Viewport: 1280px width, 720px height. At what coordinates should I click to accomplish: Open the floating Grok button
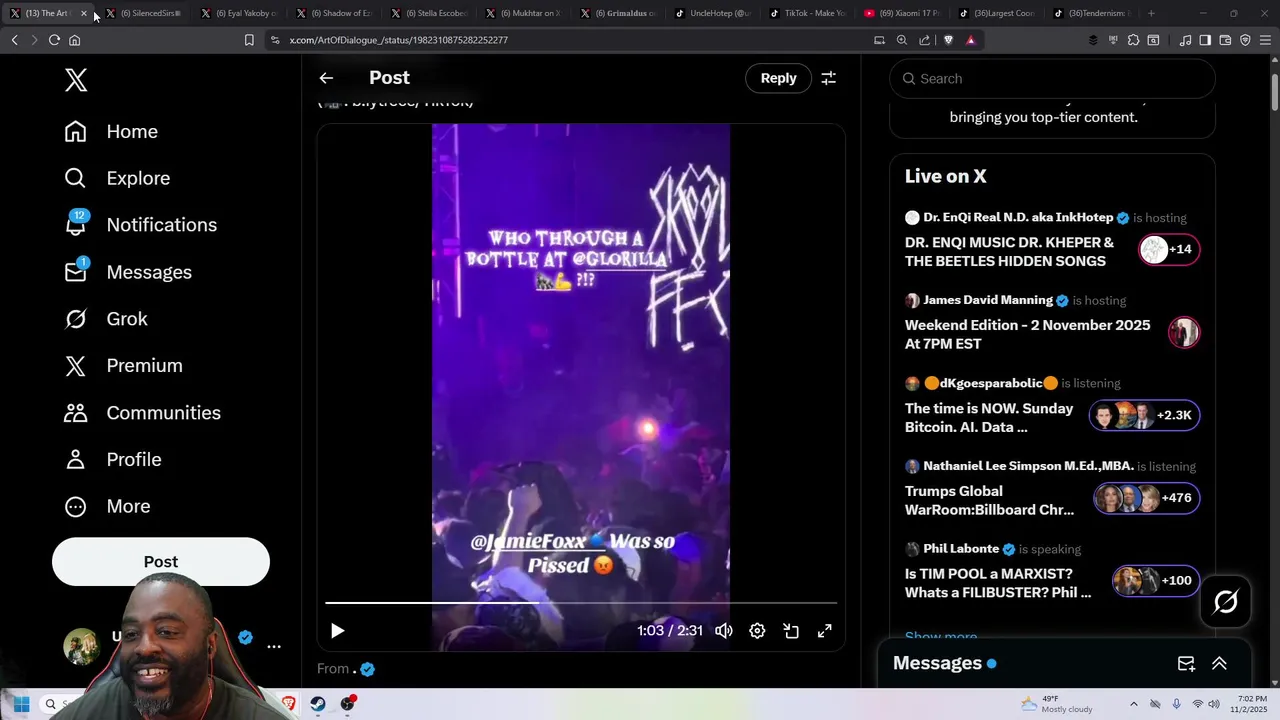pos(1226,602)
